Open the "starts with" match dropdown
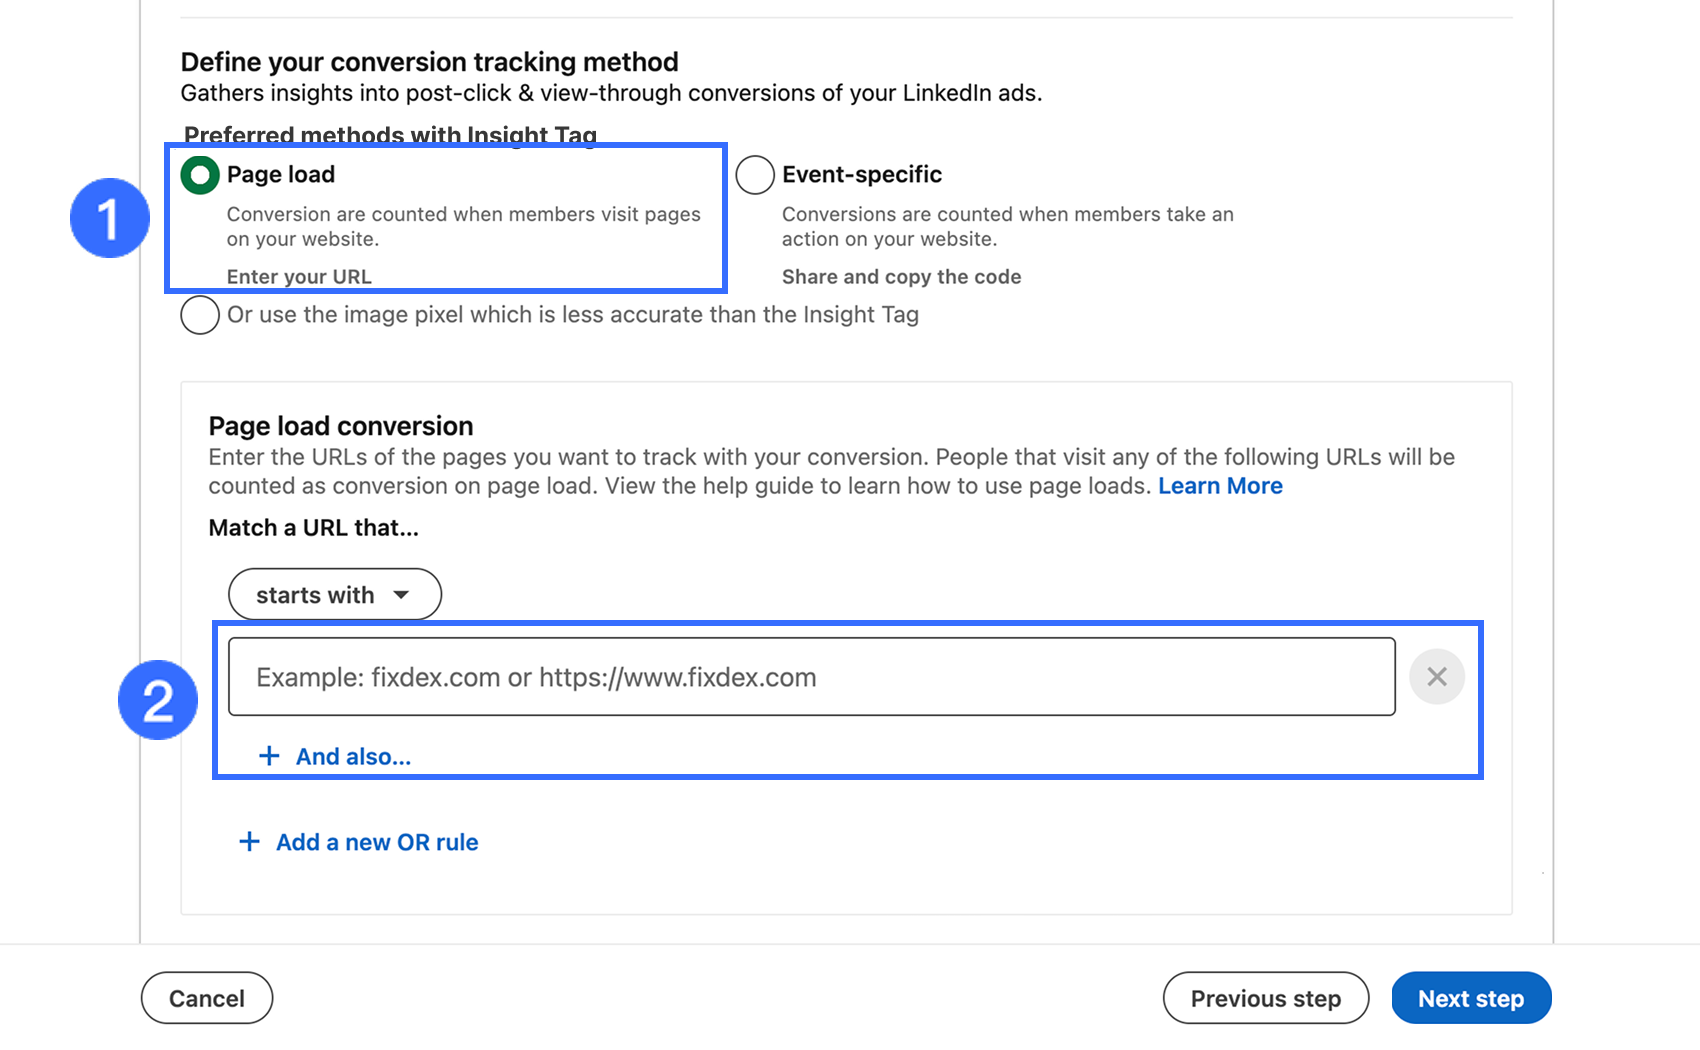 [334, 595]
